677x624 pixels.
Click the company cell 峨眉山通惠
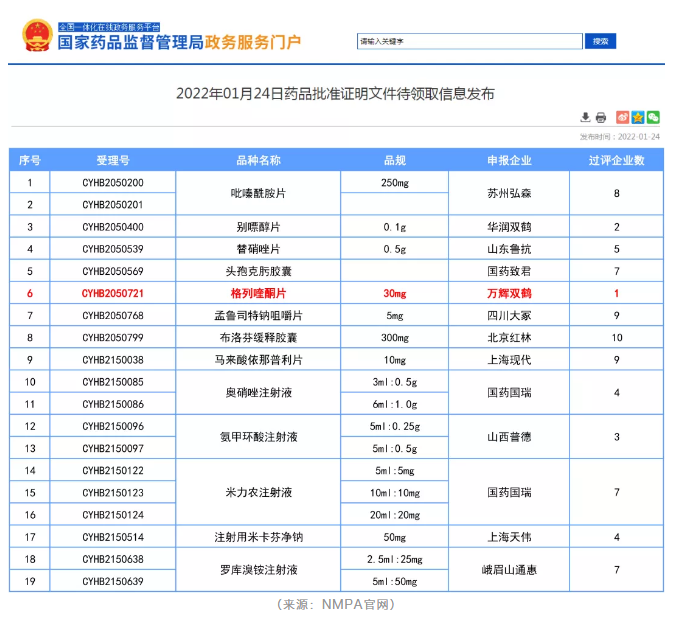click(x=509, y=570)
